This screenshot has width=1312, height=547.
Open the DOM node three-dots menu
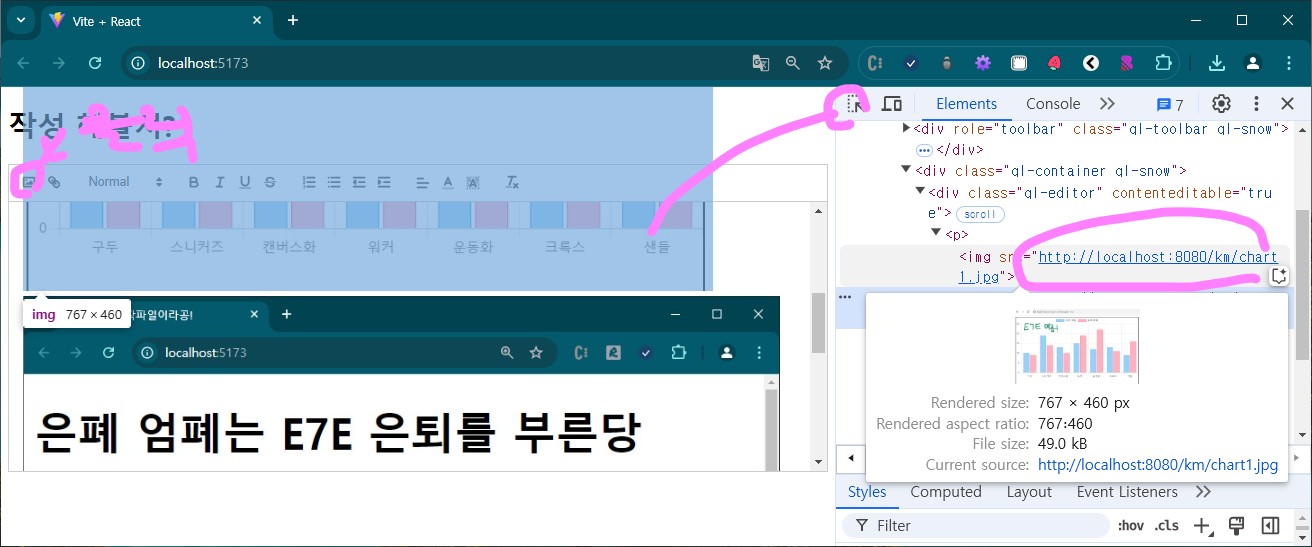pos(845,297)
